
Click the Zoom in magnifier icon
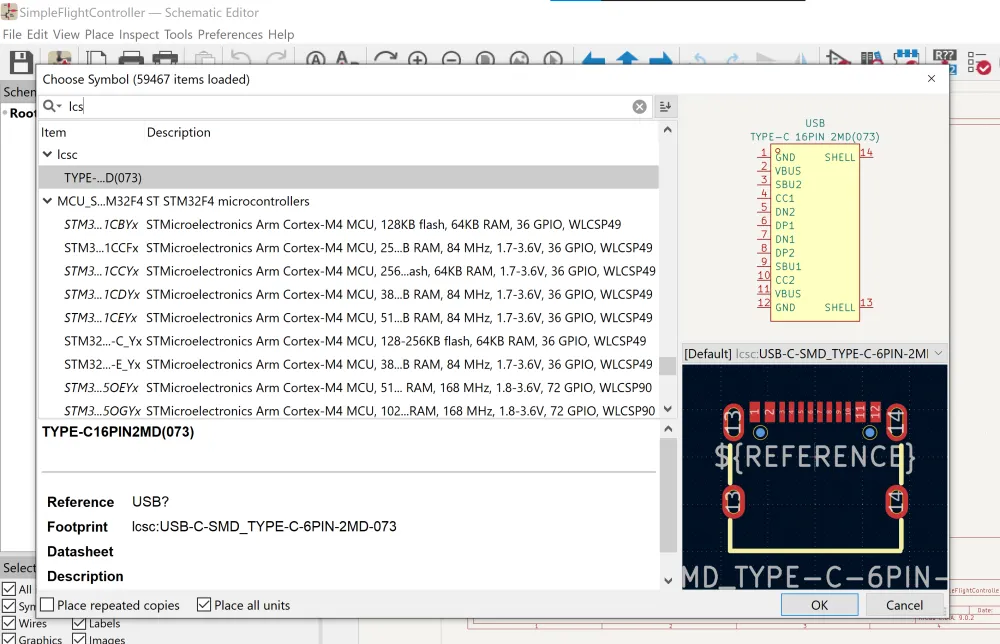coord(417,61)
